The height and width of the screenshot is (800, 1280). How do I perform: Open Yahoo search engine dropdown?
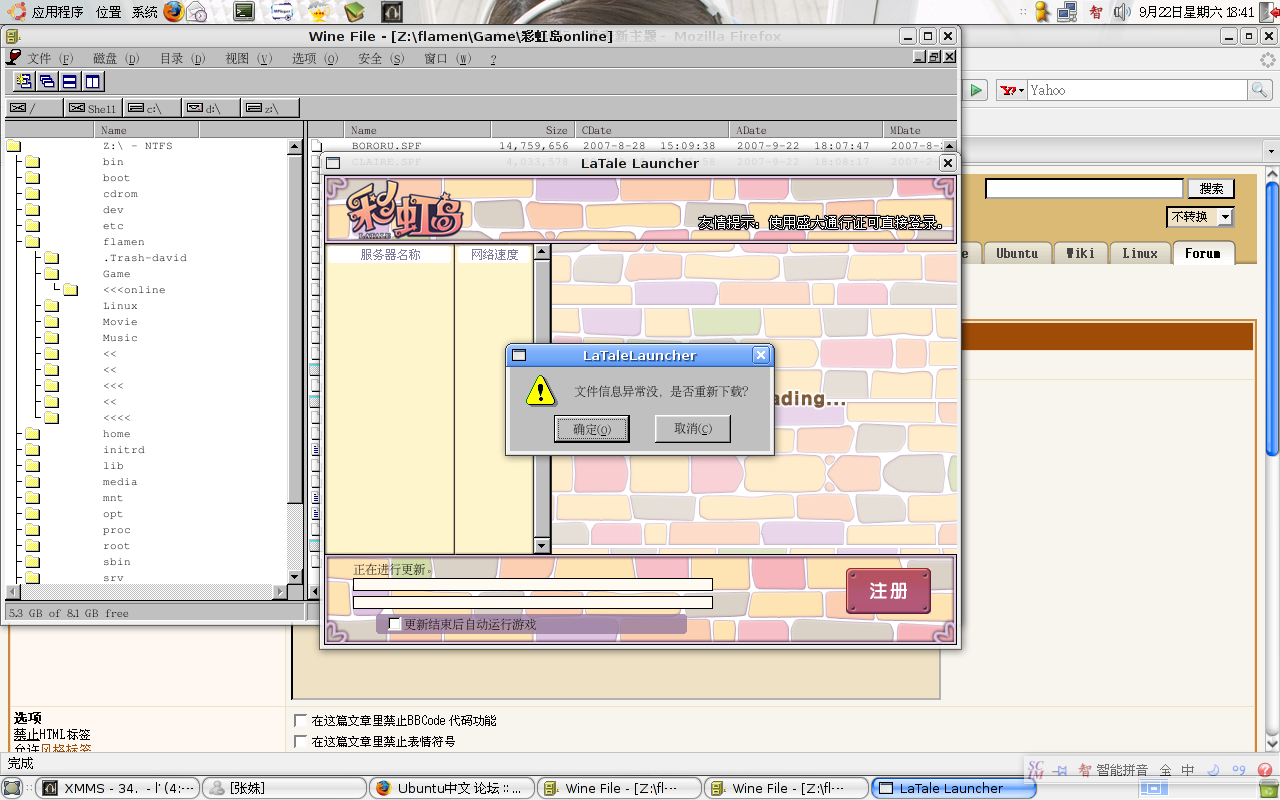tap(1013, 90)
